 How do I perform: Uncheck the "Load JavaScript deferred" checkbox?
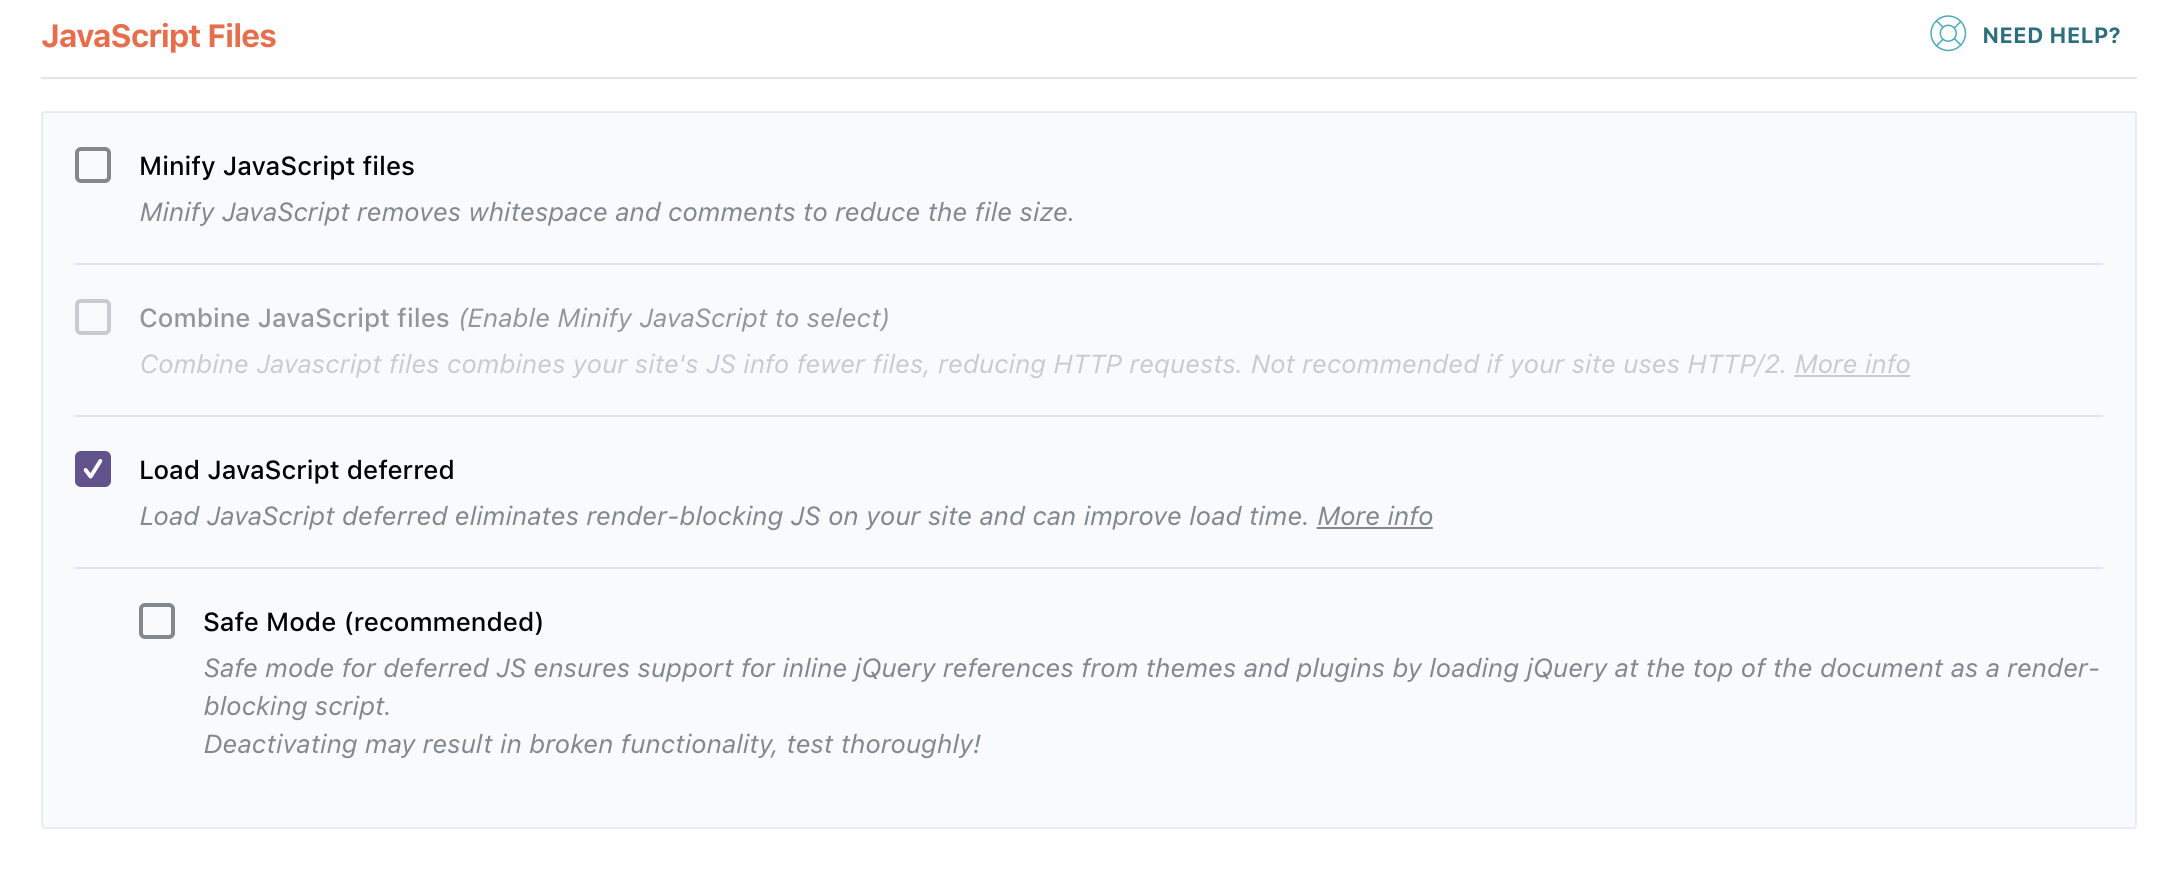[x=93, y=469]
